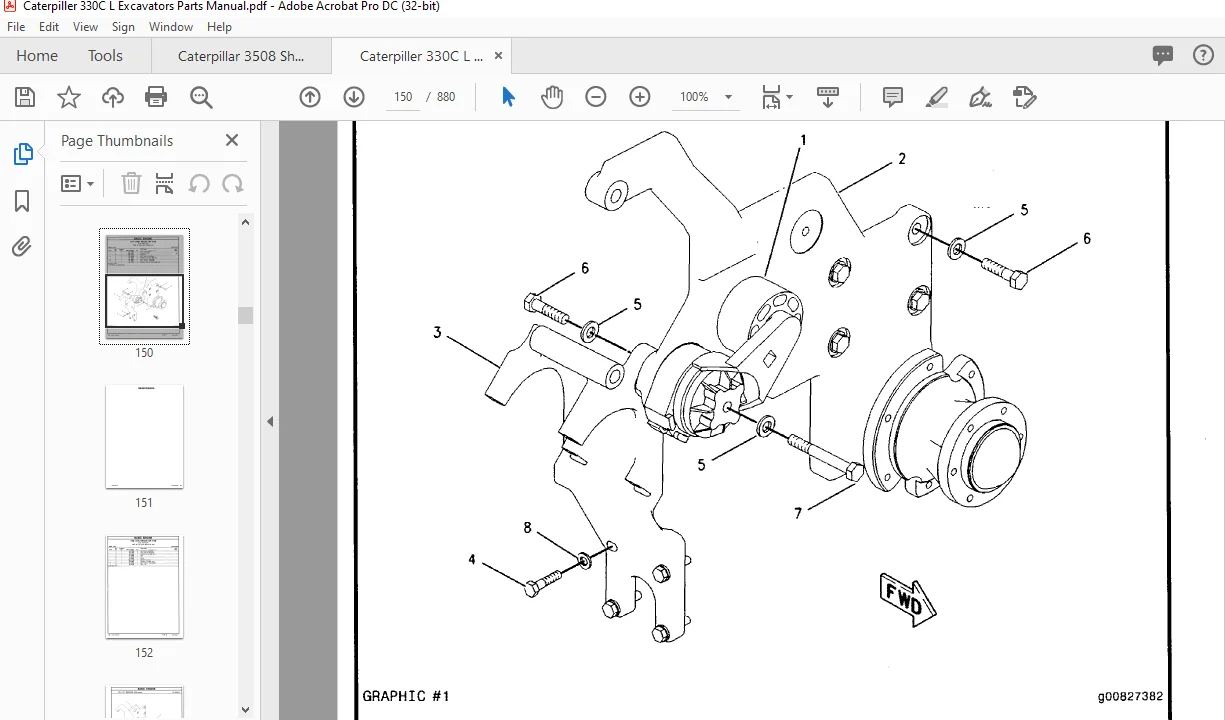The image size is (1225, 720).
Task: Open the thumbnails options dropdown menu
Action: [77, 183]
